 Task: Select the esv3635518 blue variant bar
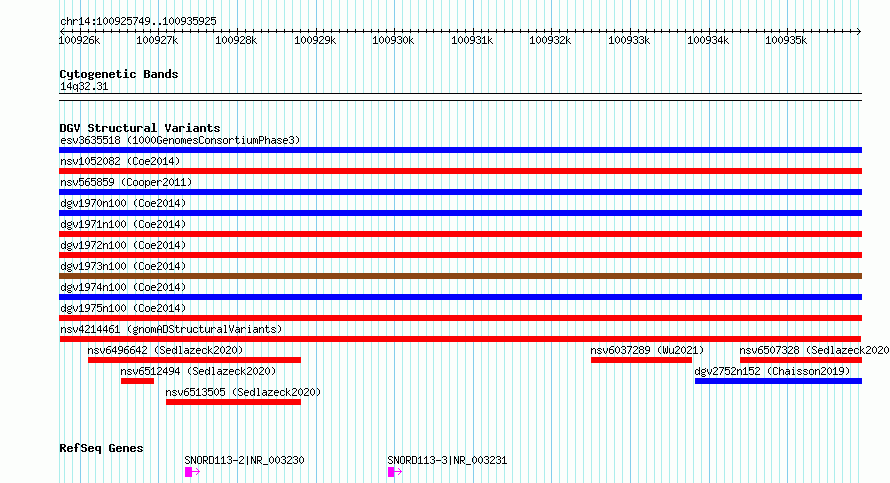[460, 150]
